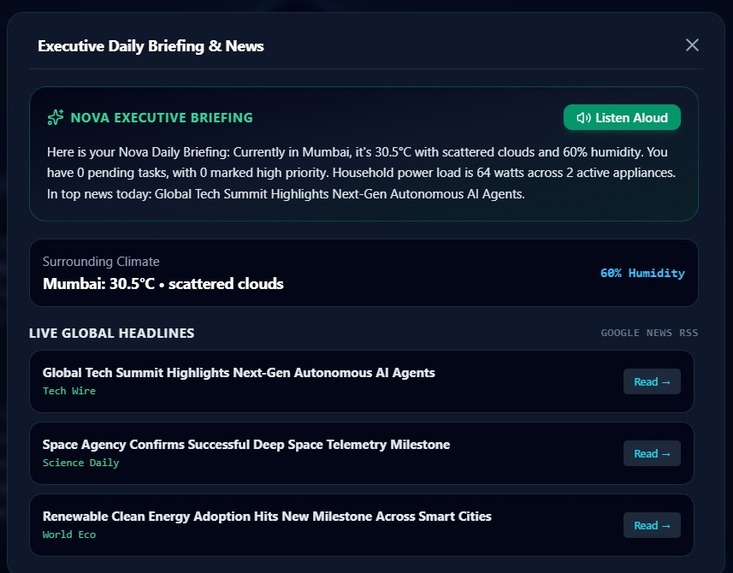Viewport: 733px width, 573px height.
Task: Read the Space Agency telemetry milestone story
Action: (652, 453)
